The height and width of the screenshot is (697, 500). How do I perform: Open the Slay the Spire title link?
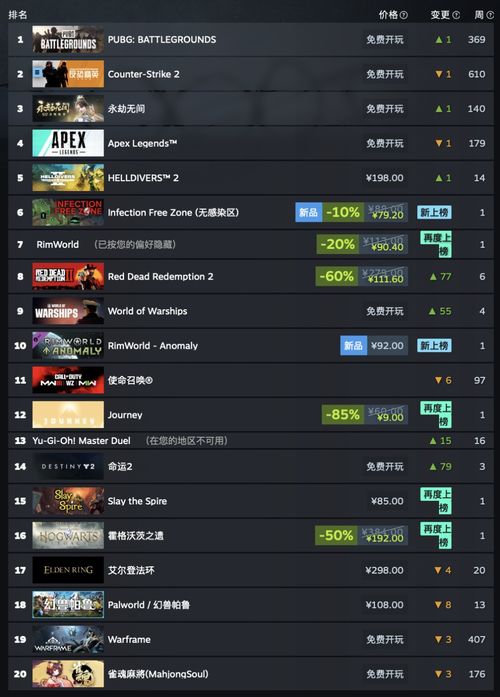pyautogui.click(x=137, y=501)
